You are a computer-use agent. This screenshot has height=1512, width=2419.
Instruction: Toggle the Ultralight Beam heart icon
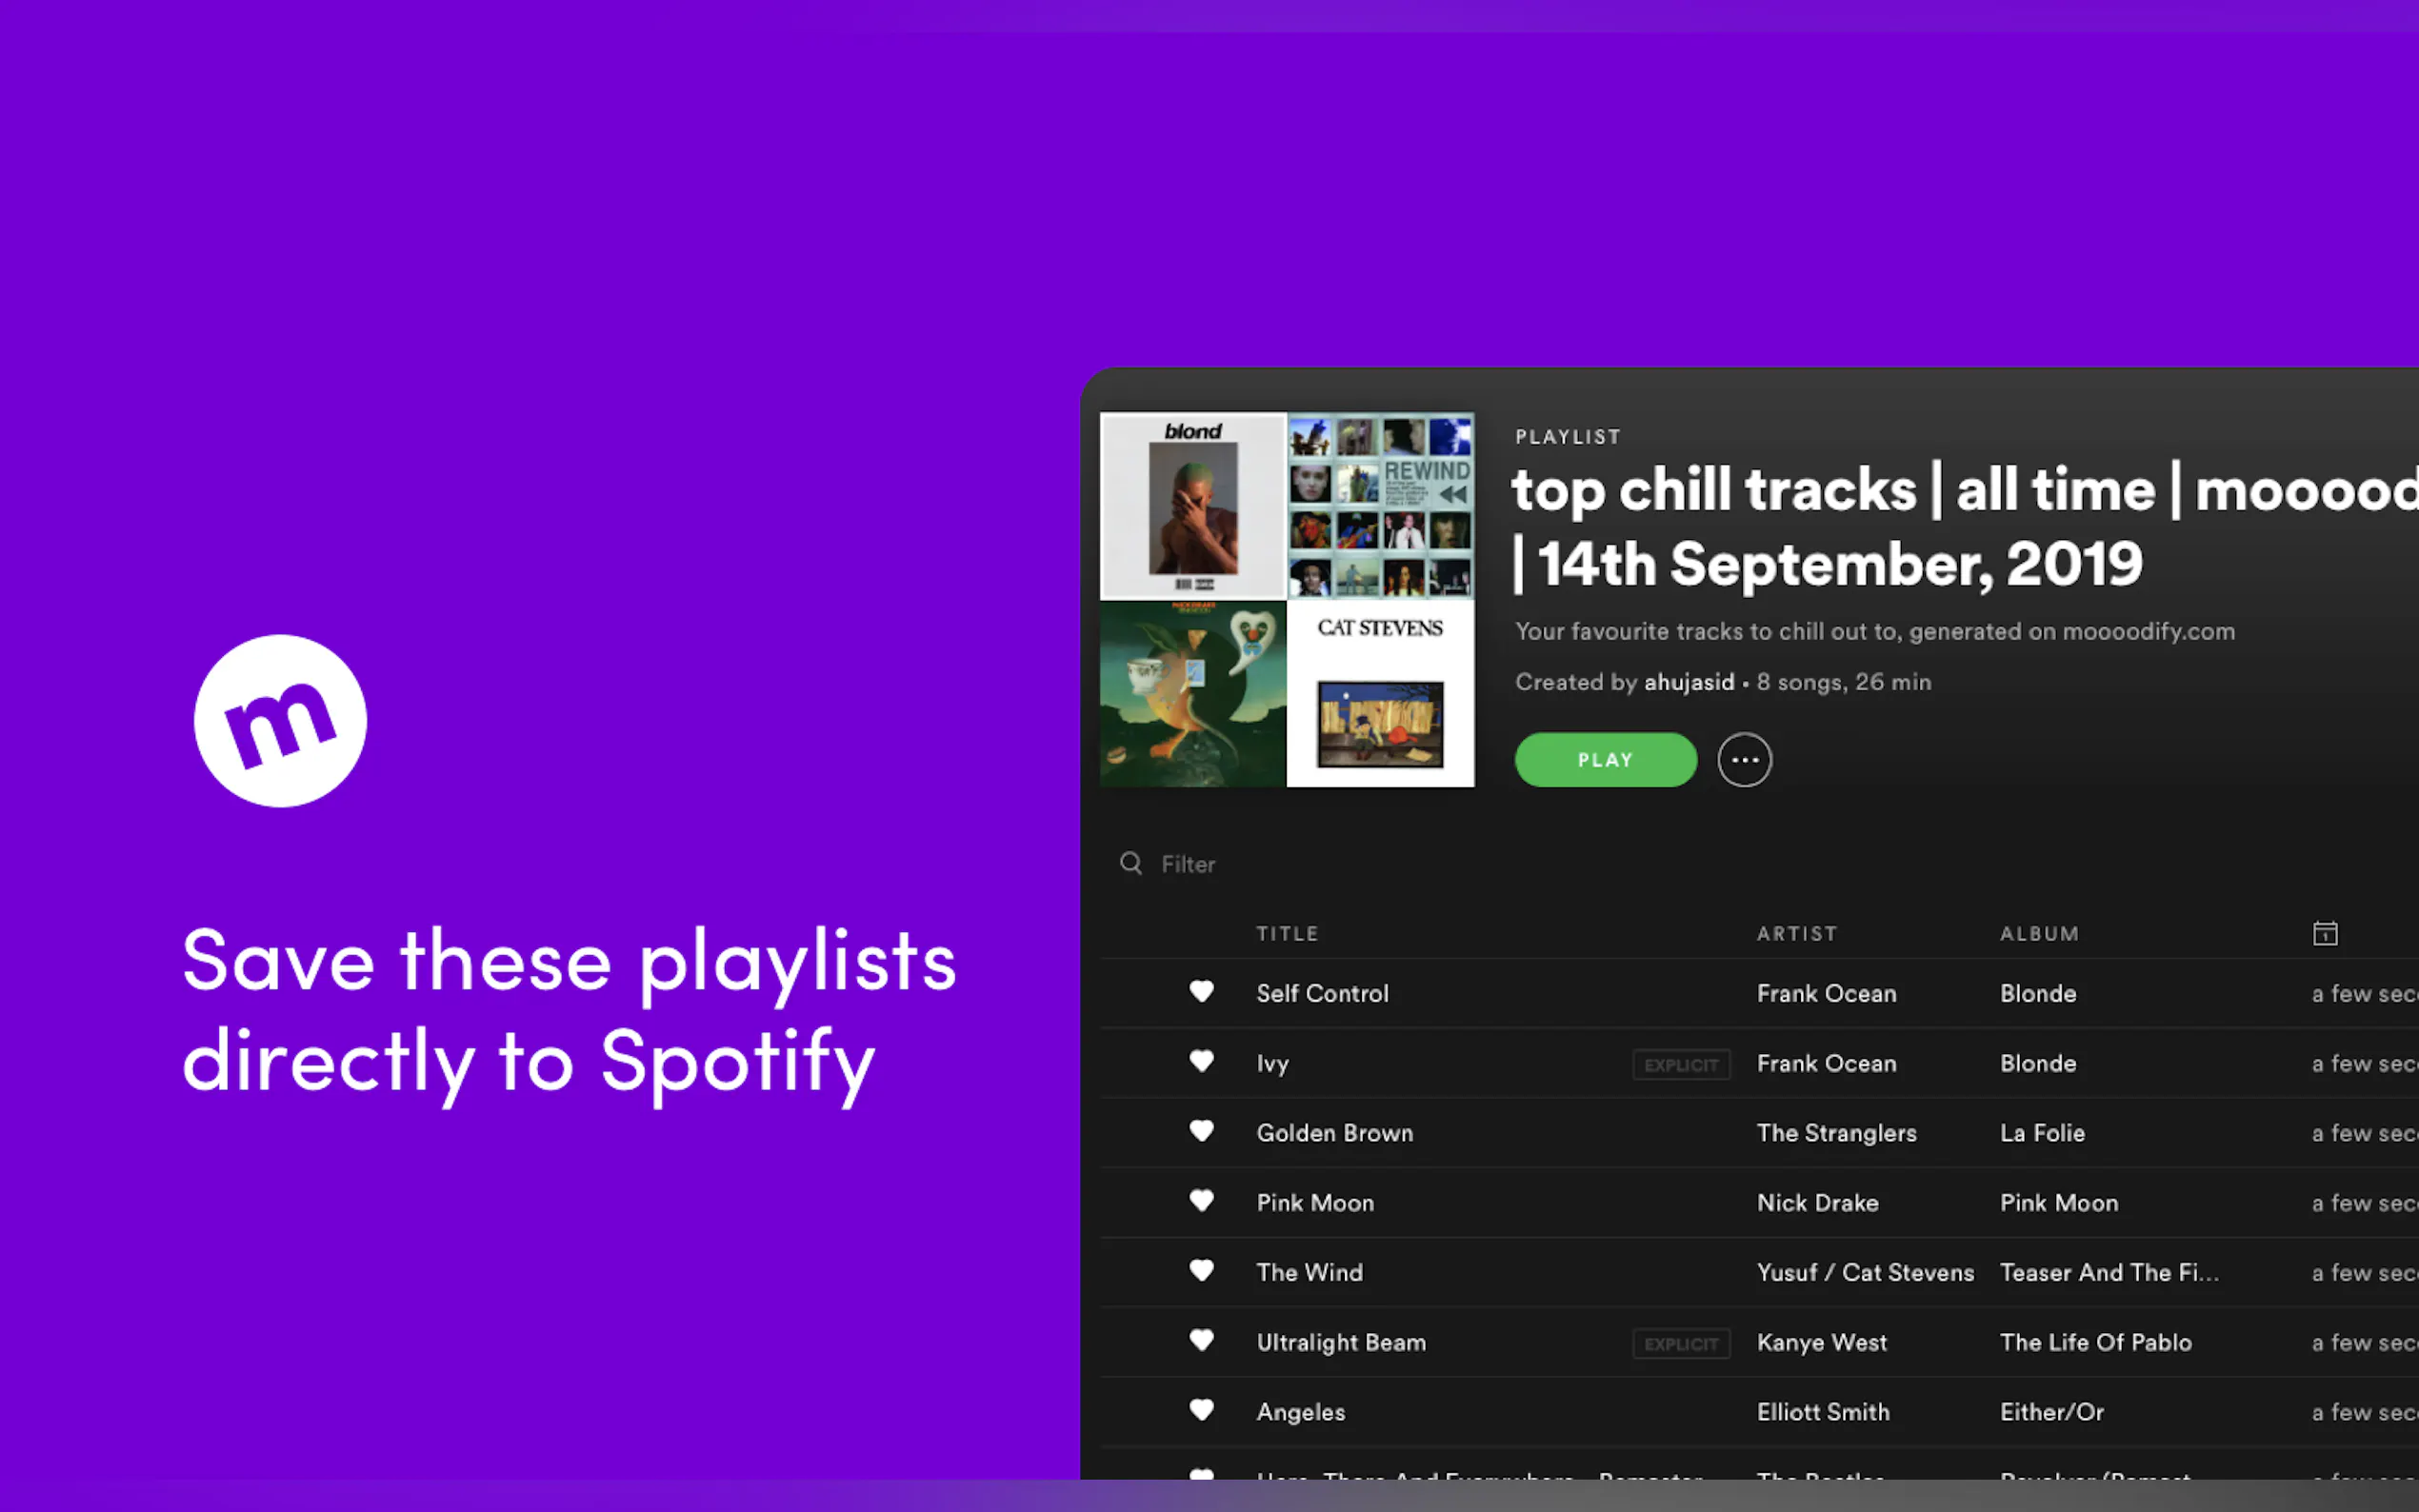[1201, 1341]
